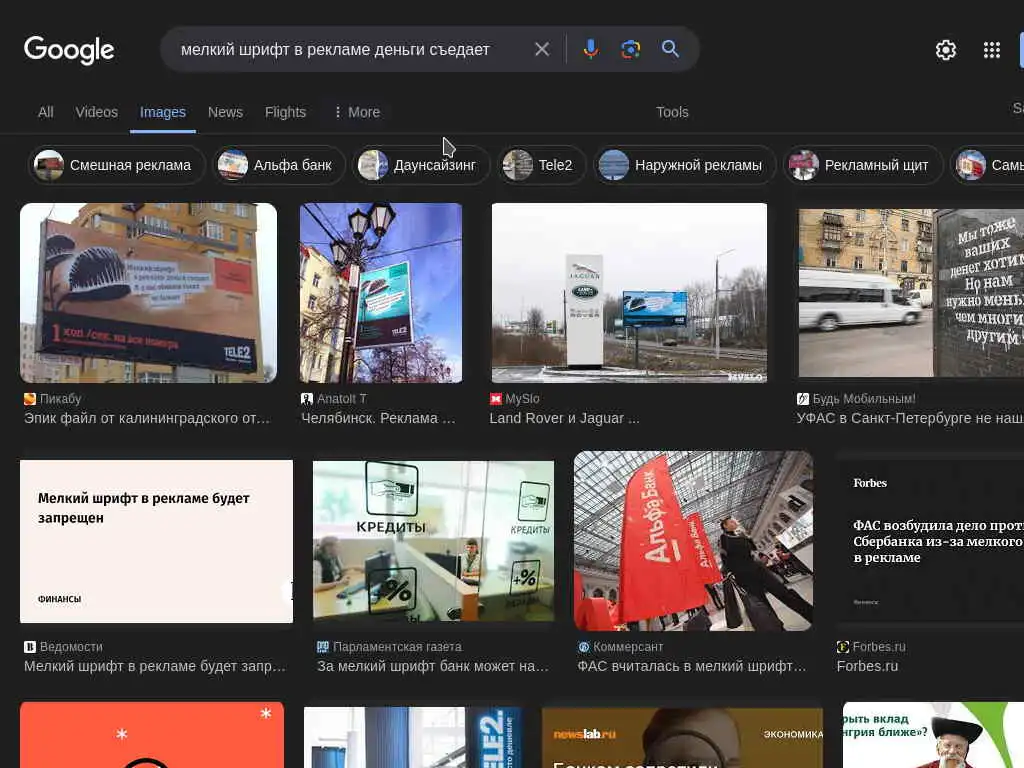Select the Смешная реклама filter chip
Viewport: 1024px width, 768px height.
pos(117,165)
